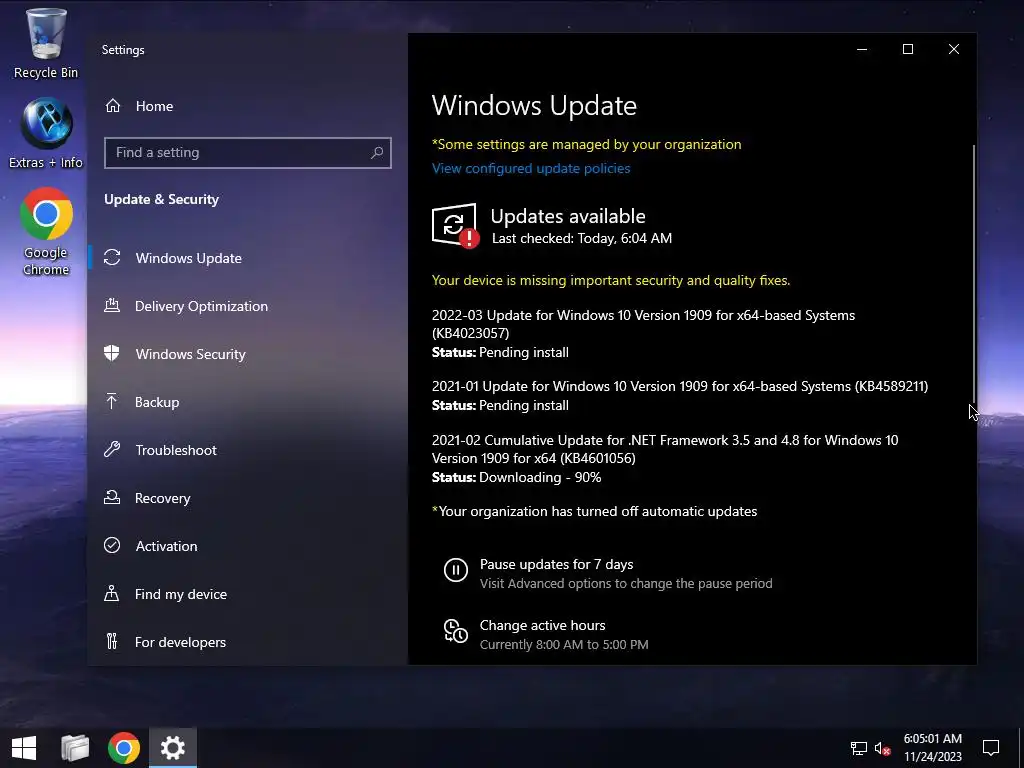Click the Change active hours clock icon
1024x768 pixels.
point(456,631)
